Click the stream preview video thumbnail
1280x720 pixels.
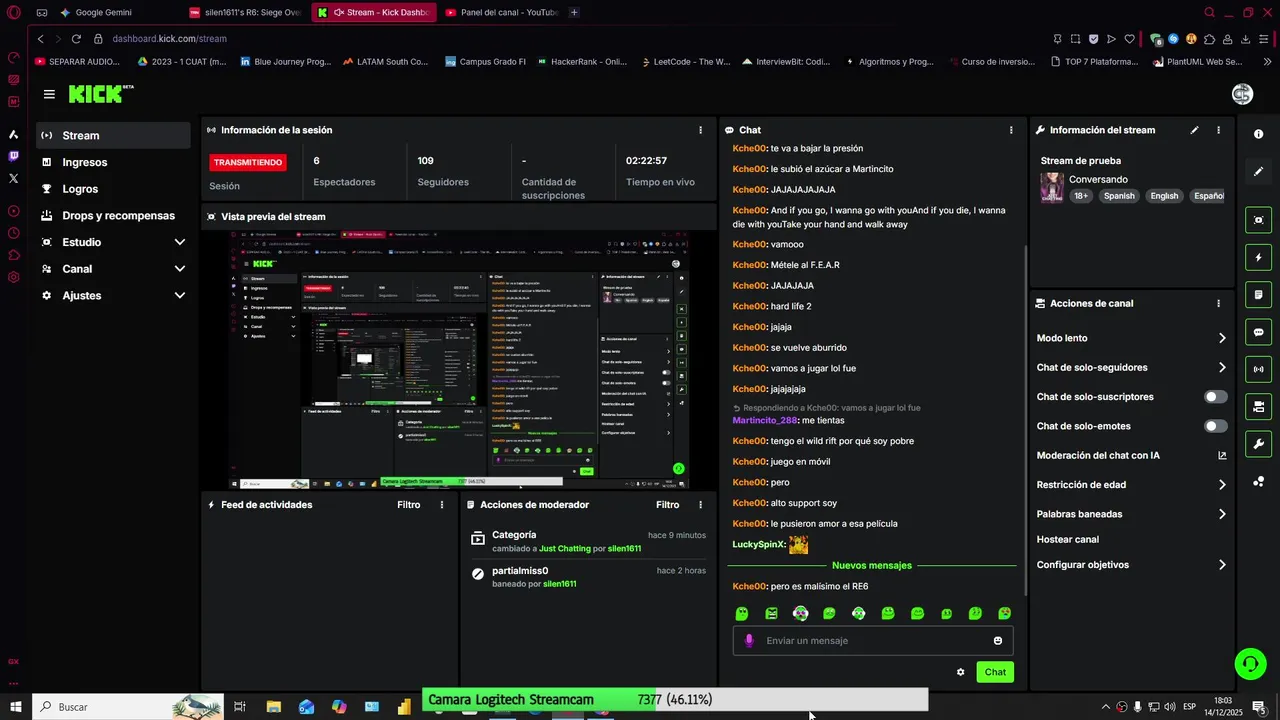(x=459, y=360)
